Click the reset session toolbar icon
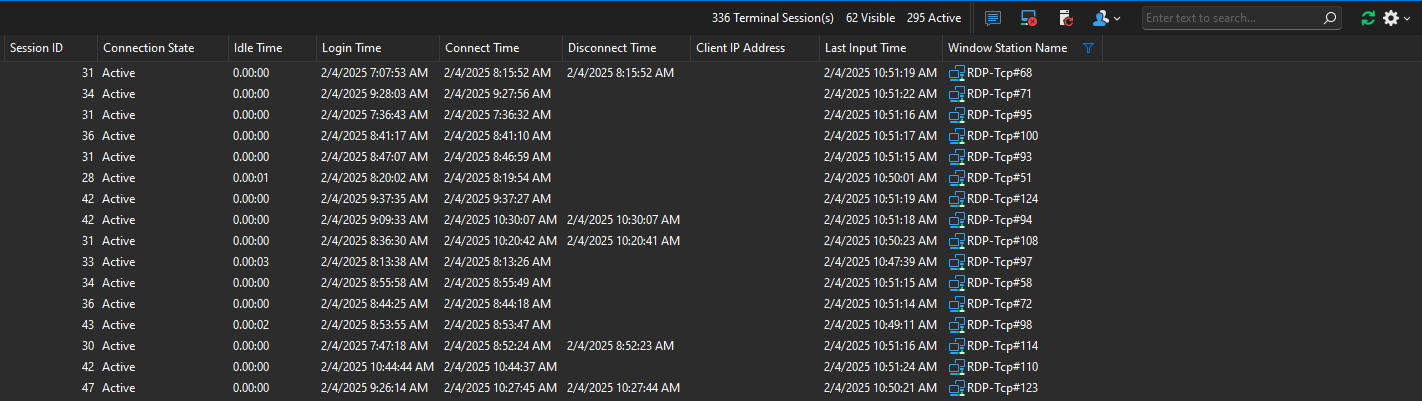The width and height of the screenshot is (1422, 401). tap(1065, 18)
